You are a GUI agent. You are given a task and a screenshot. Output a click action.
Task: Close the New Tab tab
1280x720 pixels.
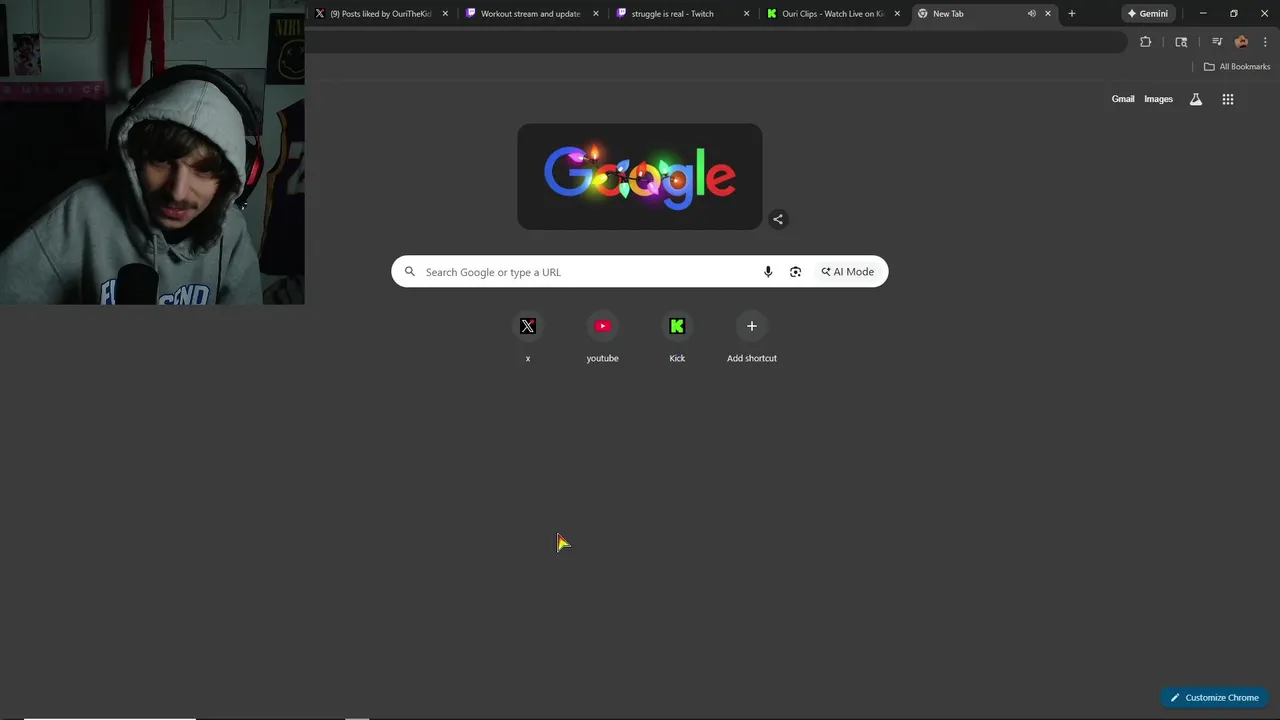point(1048,14)
